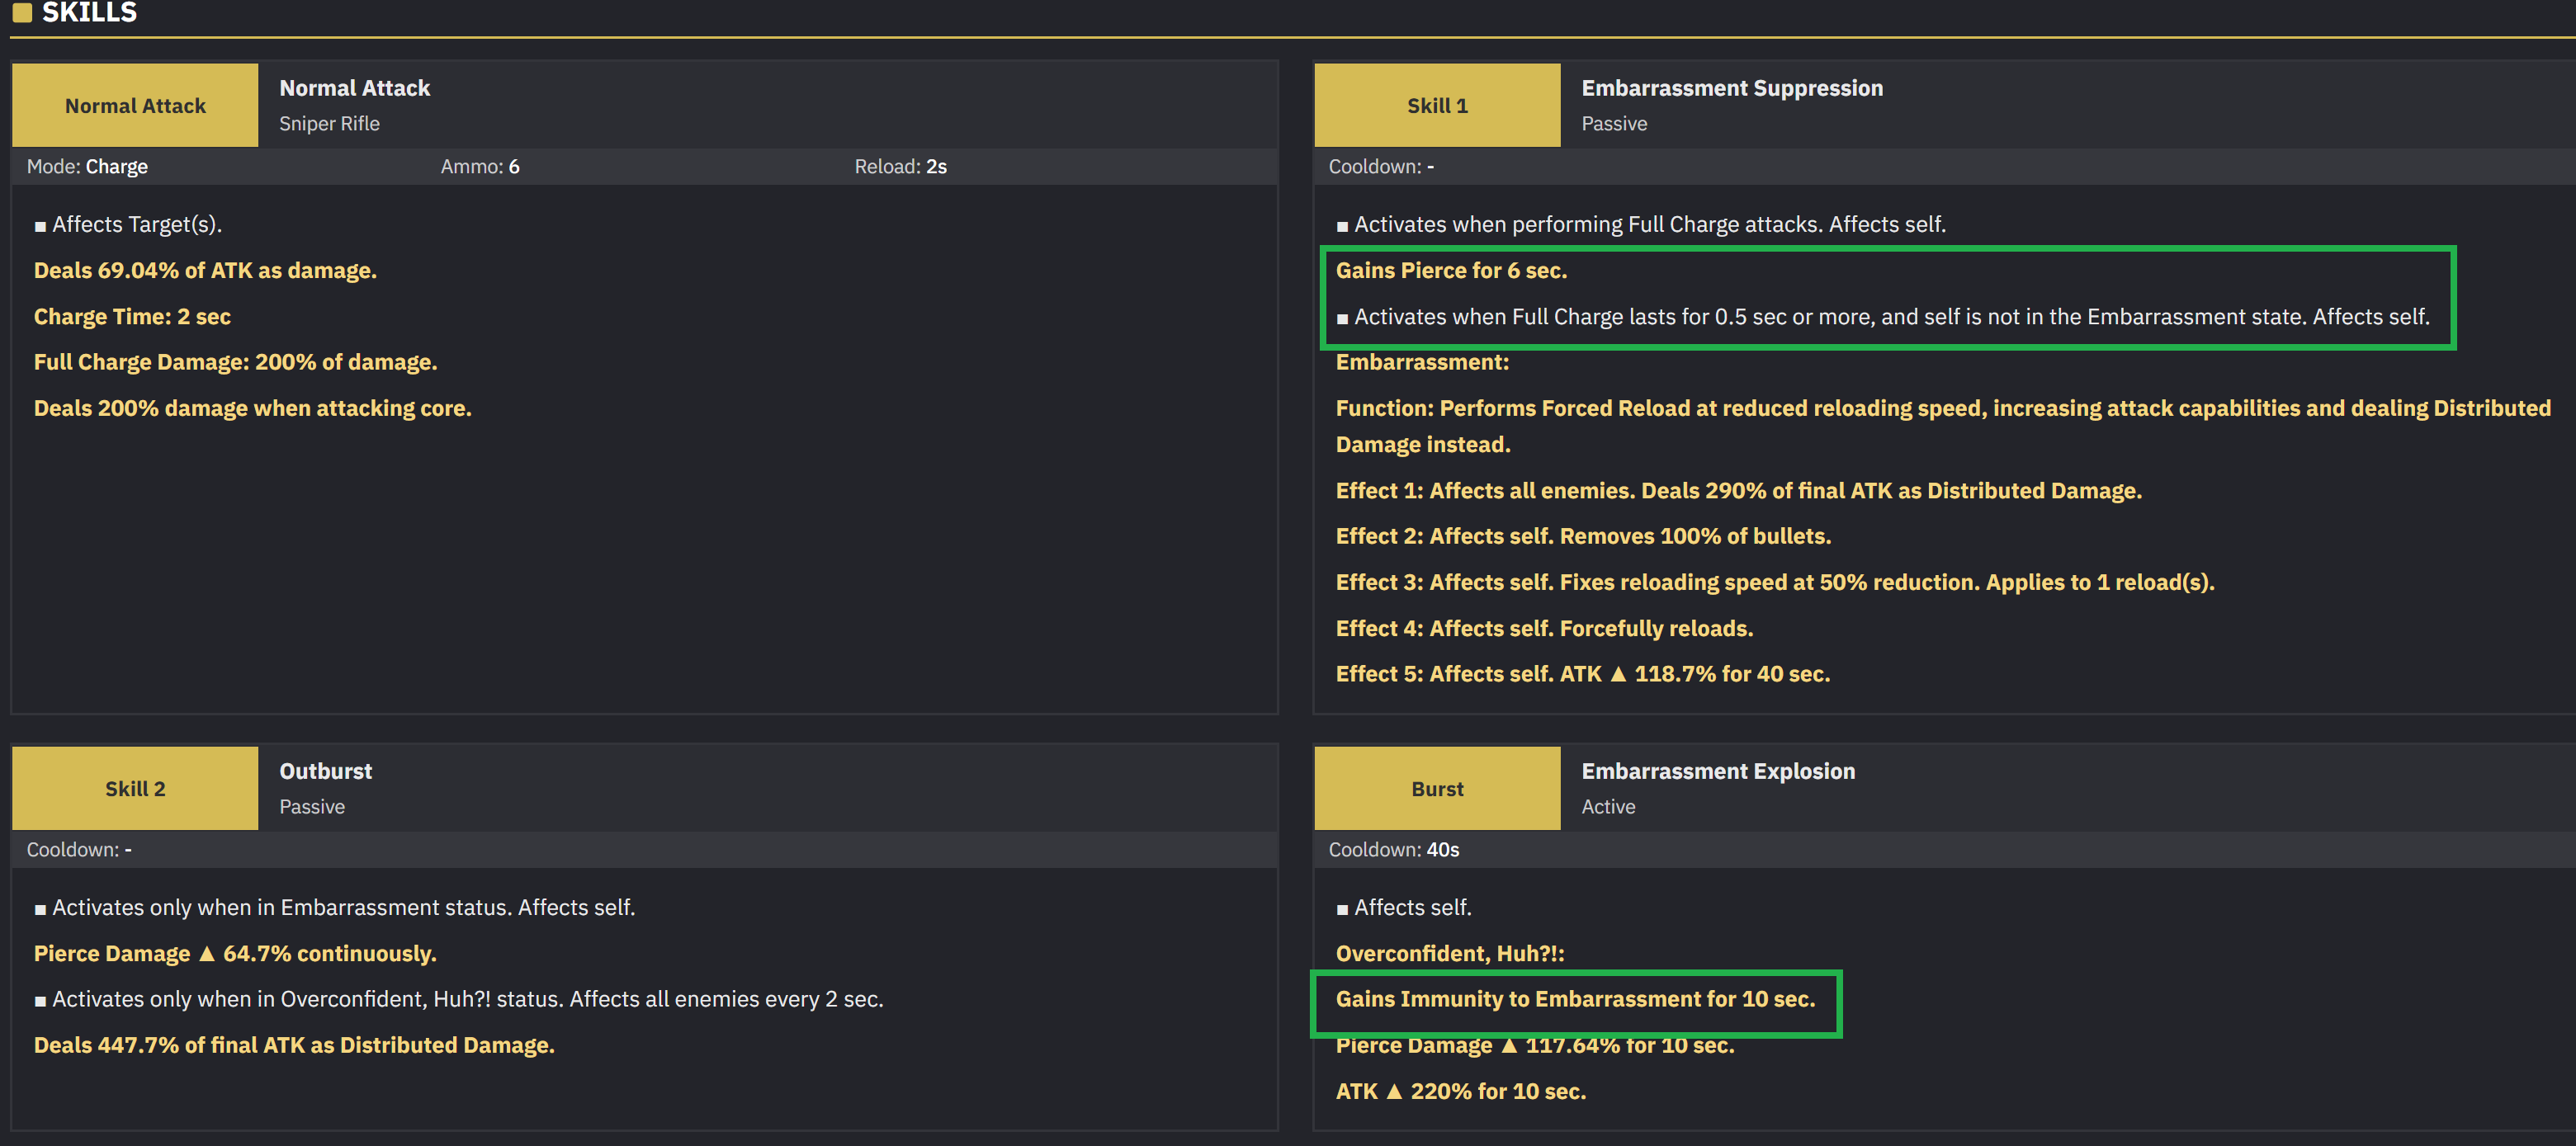This screenshot has height=1146, width=2576.
Task: Click the Sniper Rifle weapon type text
Action: pyautogui.click(x=329, y=124)
